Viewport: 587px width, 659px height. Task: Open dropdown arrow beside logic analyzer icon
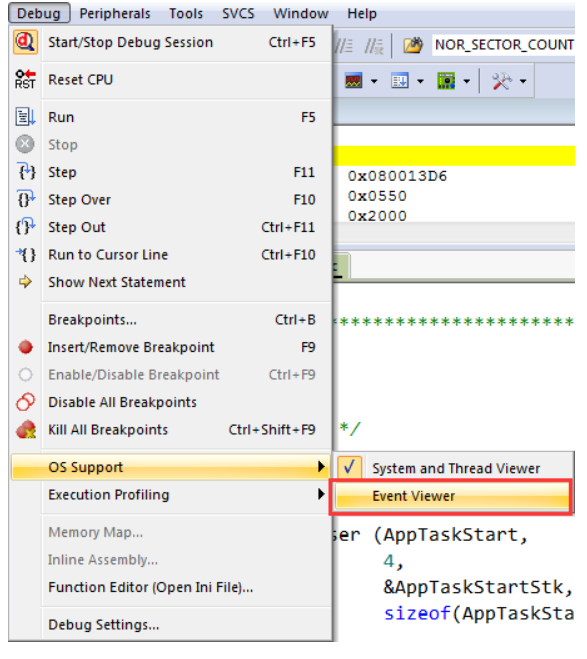(374, 81)
